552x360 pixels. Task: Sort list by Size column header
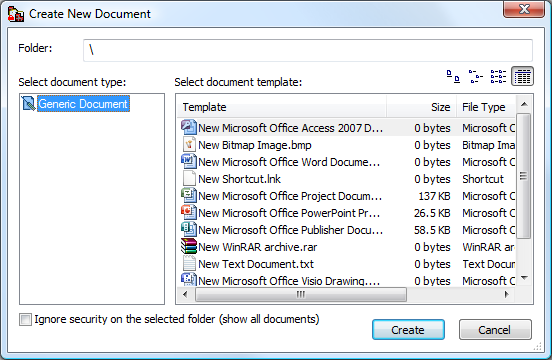tap(422, 107)
